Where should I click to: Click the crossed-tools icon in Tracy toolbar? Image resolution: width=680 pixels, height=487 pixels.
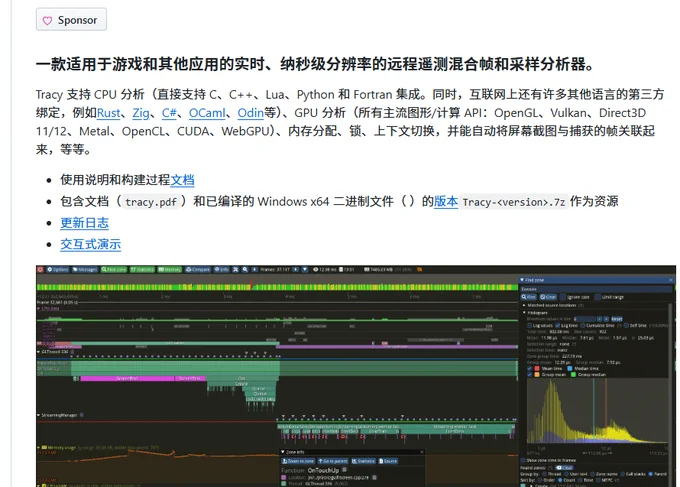[x=235, y=269]
